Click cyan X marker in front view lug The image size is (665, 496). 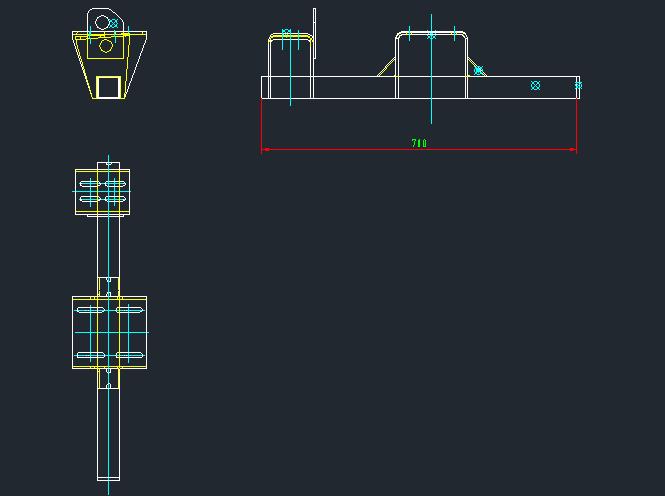pyautogui.click(x=113, y=23)
